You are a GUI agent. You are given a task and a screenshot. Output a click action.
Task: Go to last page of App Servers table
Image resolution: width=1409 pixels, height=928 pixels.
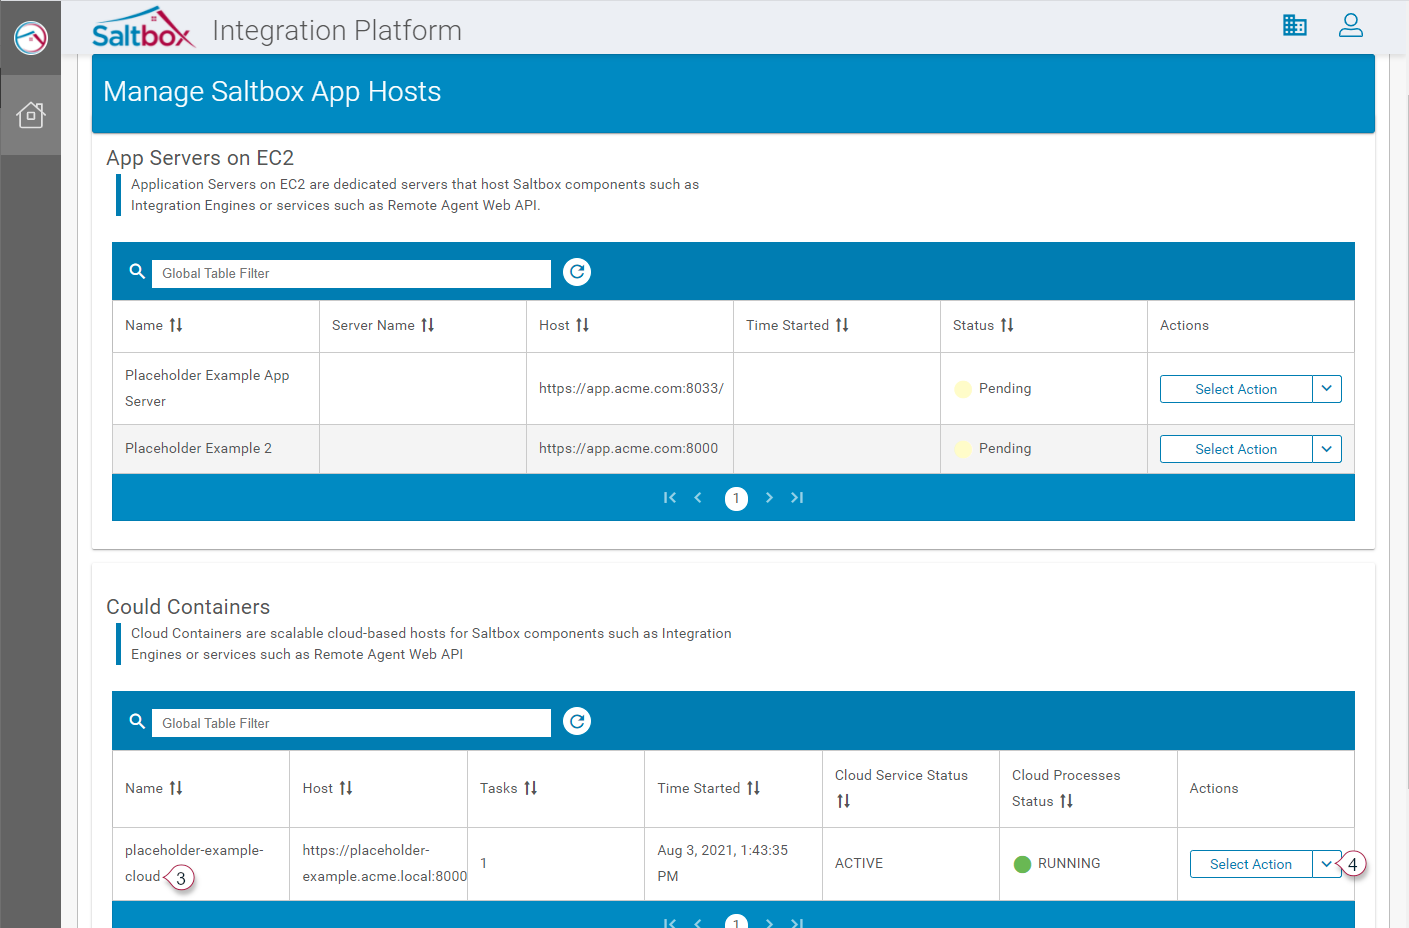point(797,498)
